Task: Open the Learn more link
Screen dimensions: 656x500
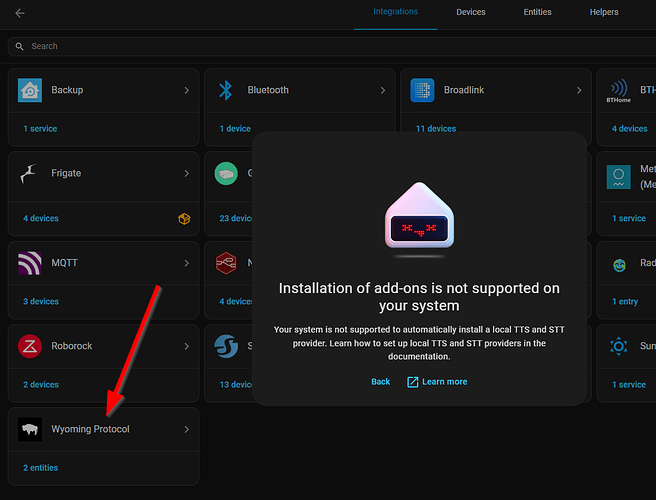Action: 437,382
